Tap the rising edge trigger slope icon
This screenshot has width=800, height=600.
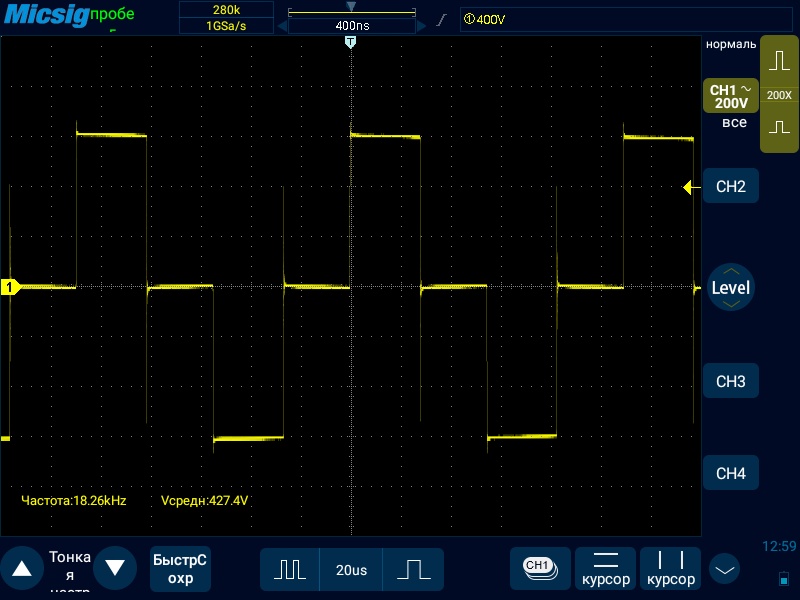[442, 19]
